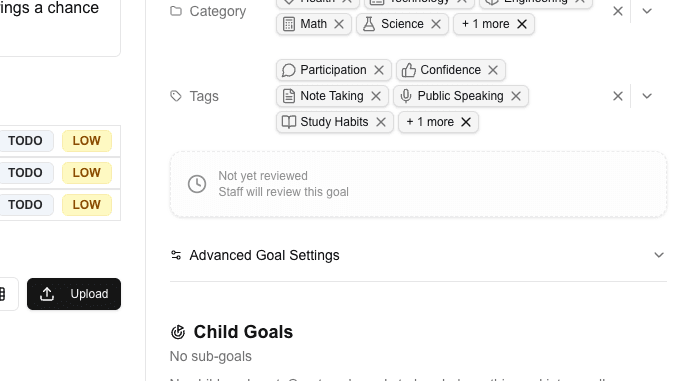Open the Tags dropdown chevron
The width and height of the screenshot is (684, 381).
647,96
